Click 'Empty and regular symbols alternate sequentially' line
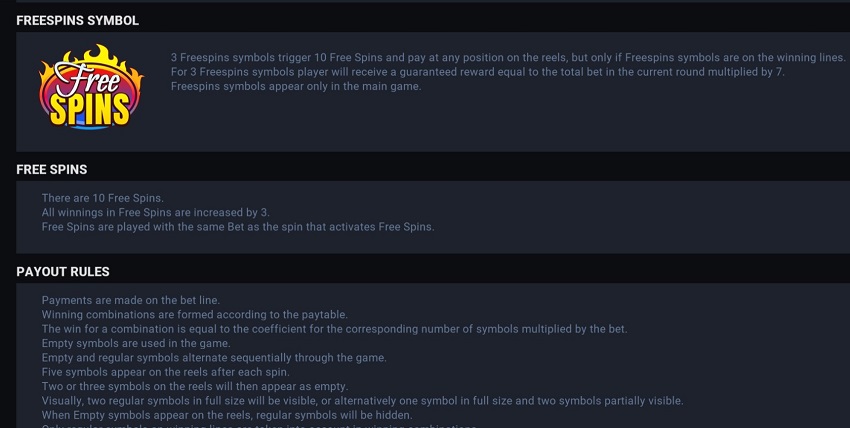The image size is (850, 428). [x=214, y=358]
